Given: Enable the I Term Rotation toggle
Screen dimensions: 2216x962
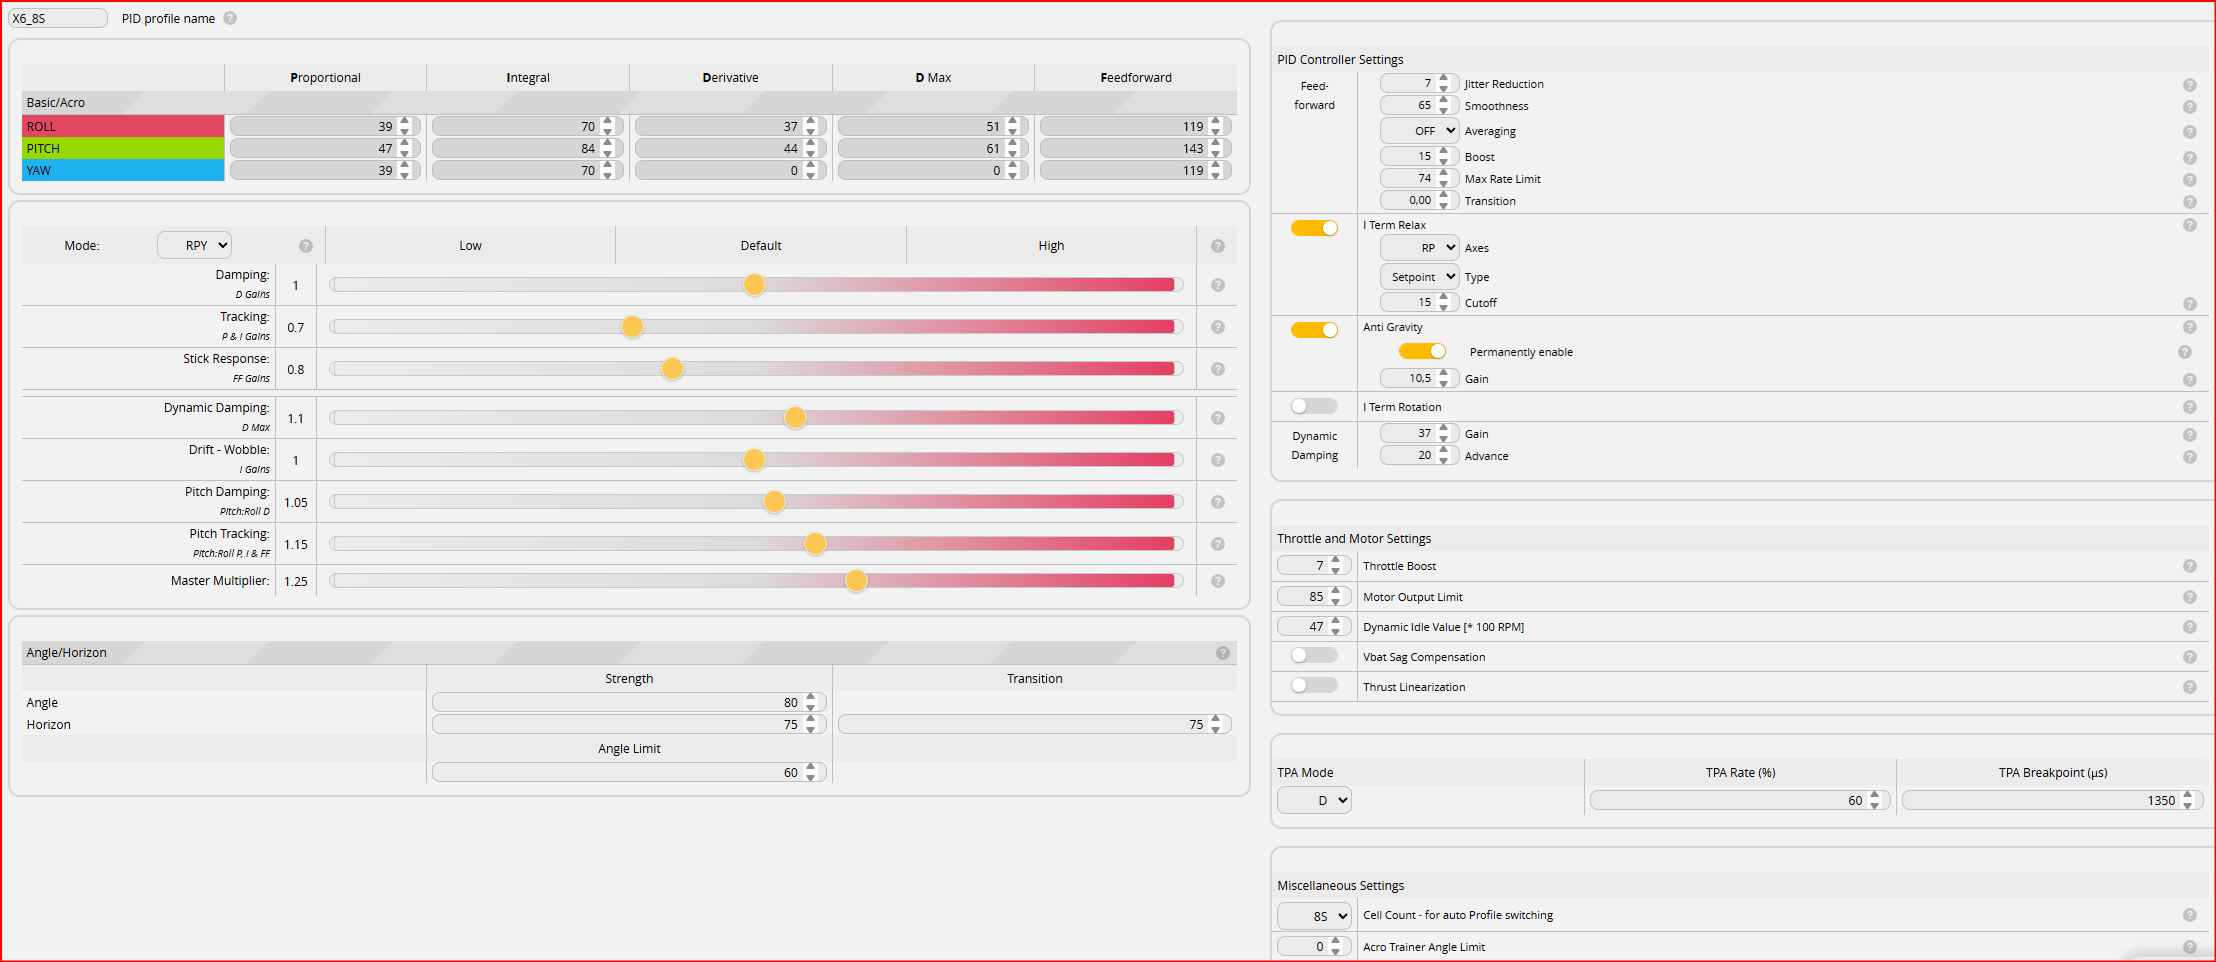Looking at the screenshot, I should click(x=1314, y=406).
